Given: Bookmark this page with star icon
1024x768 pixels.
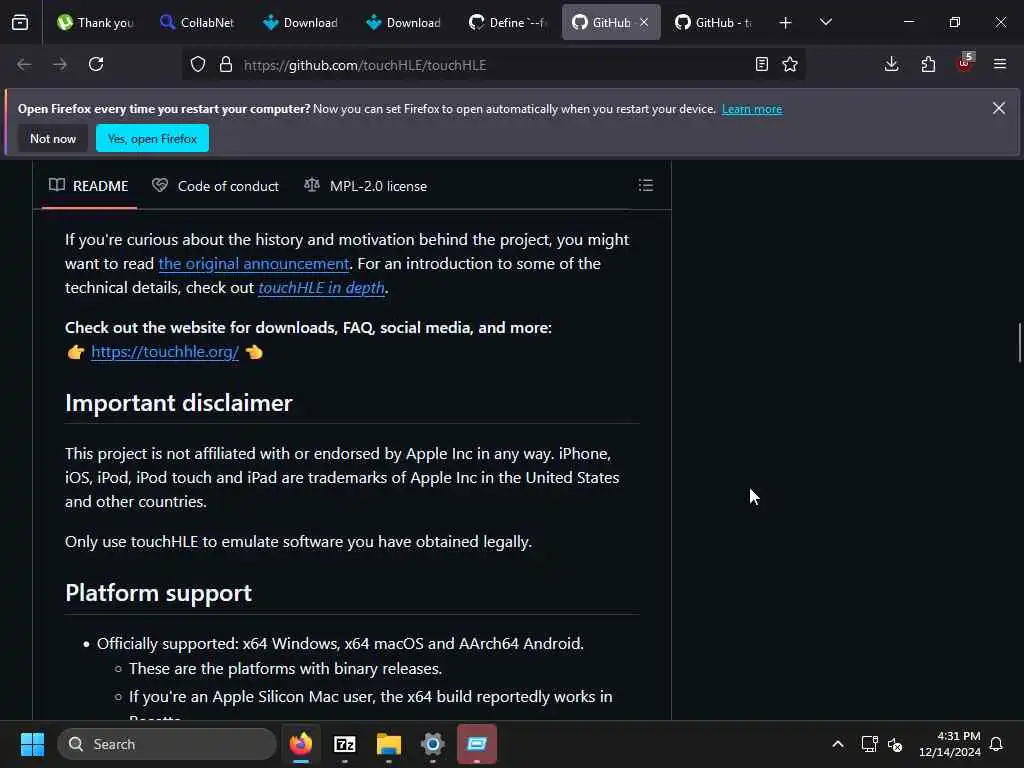Looking at the screenshot, I should click(x=790, y=64).
